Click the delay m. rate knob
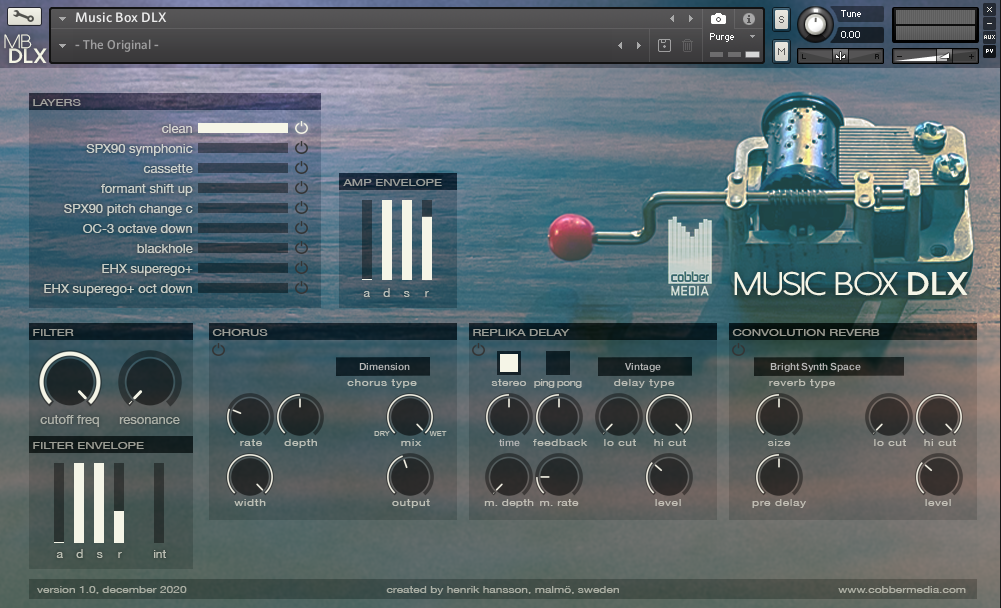Image resolution: width=1001 pixels, height=608 pixels. [x=559, y=476]
